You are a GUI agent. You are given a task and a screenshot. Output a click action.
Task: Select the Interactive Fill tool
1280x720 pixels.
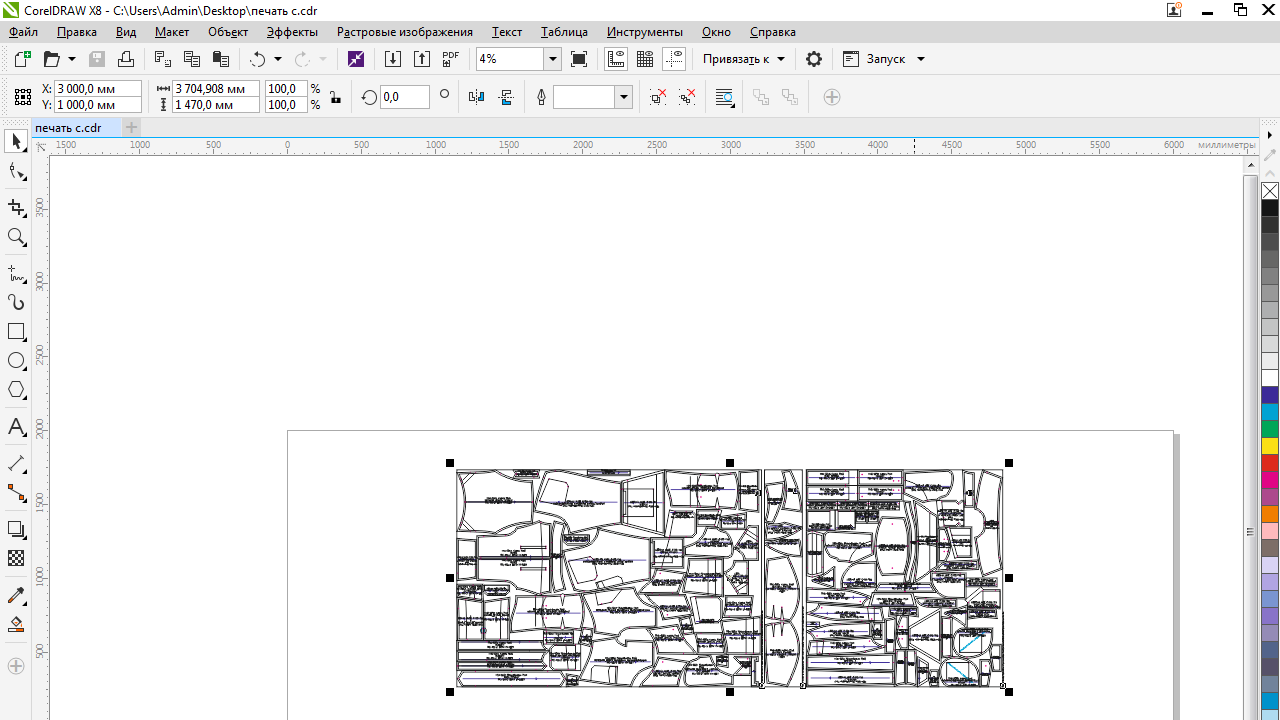tap(16, 625)
